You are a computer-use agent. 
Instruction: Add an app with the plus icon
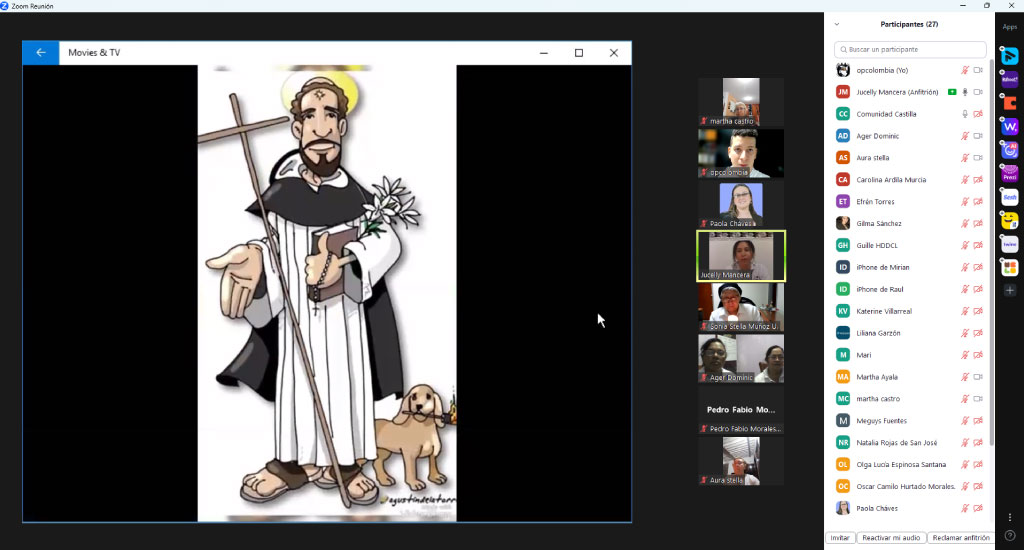point(1010,290)
